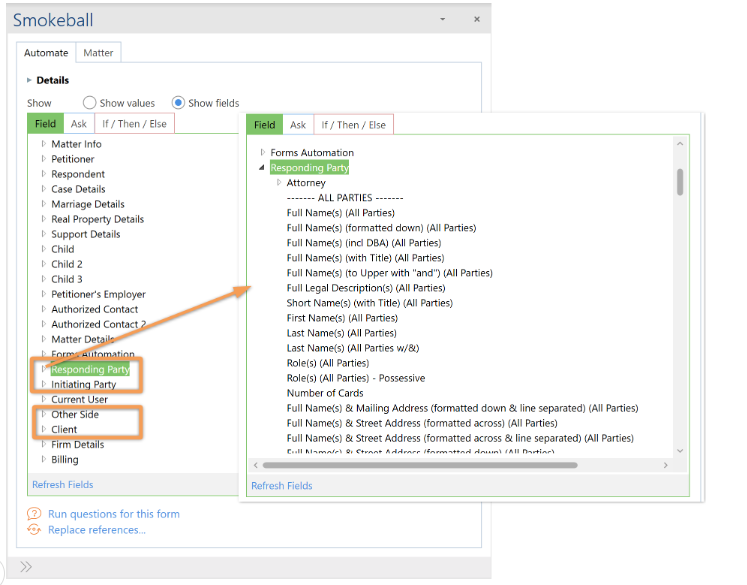Viewport: 747px width, 585px height.
Task: Close the Smokeball task pane
Action: pos(476,19)
